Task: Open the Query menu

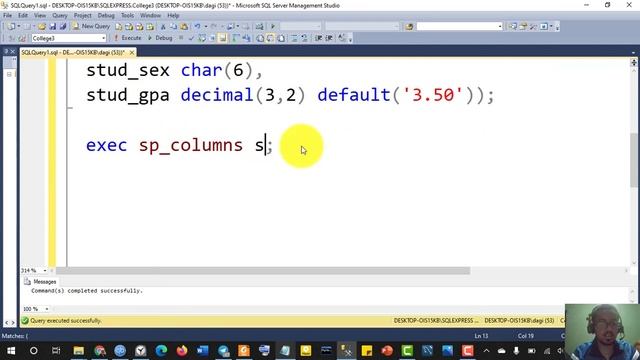Action: point(60,16)
